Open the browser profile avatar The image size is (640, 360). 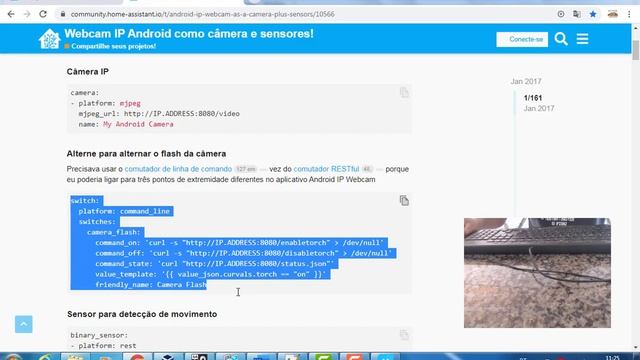tap(613, 14)
